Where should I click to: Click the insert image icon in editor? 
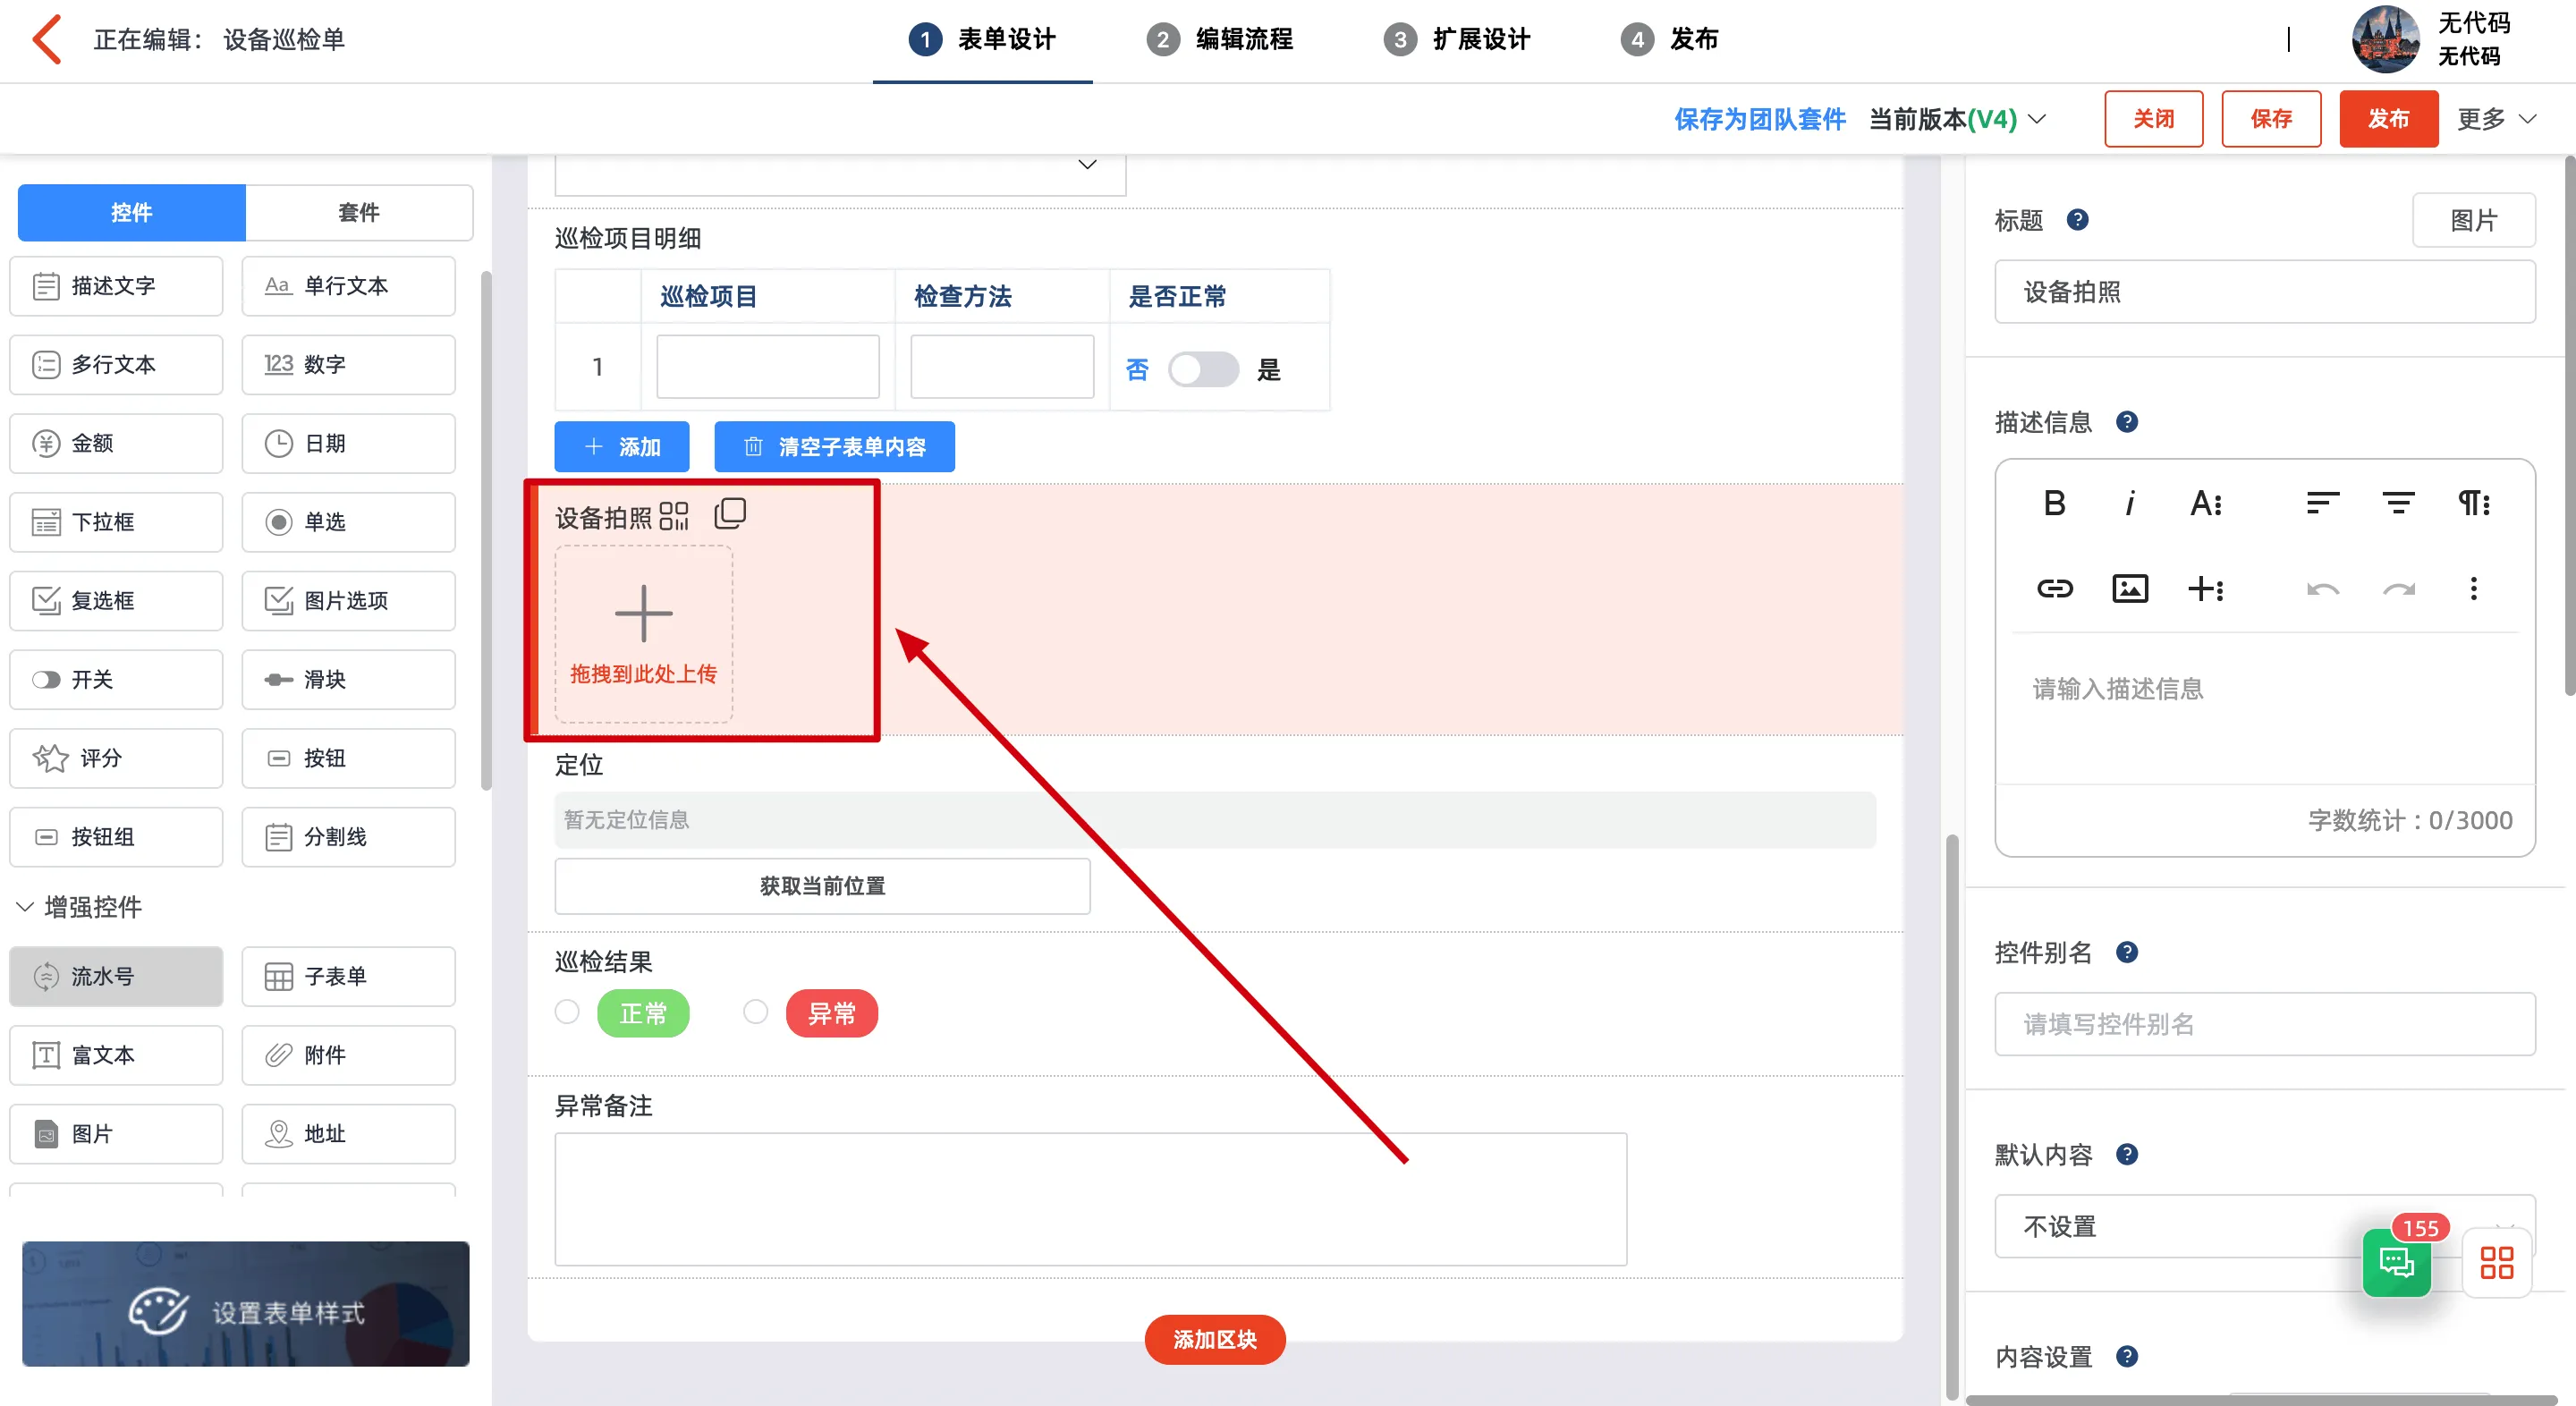pyautogui.click(x=2129, y=588)
